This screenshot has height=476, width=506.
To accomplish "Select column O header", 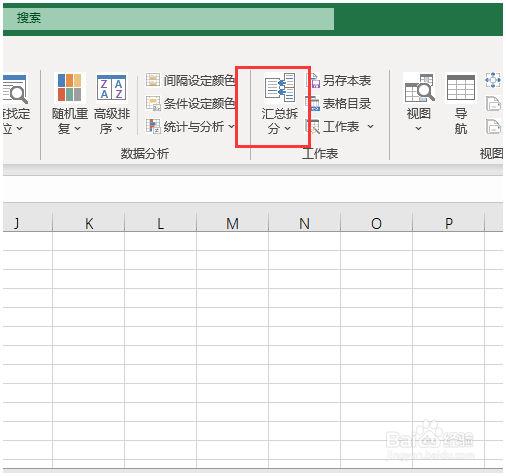I will click(376, 223).
